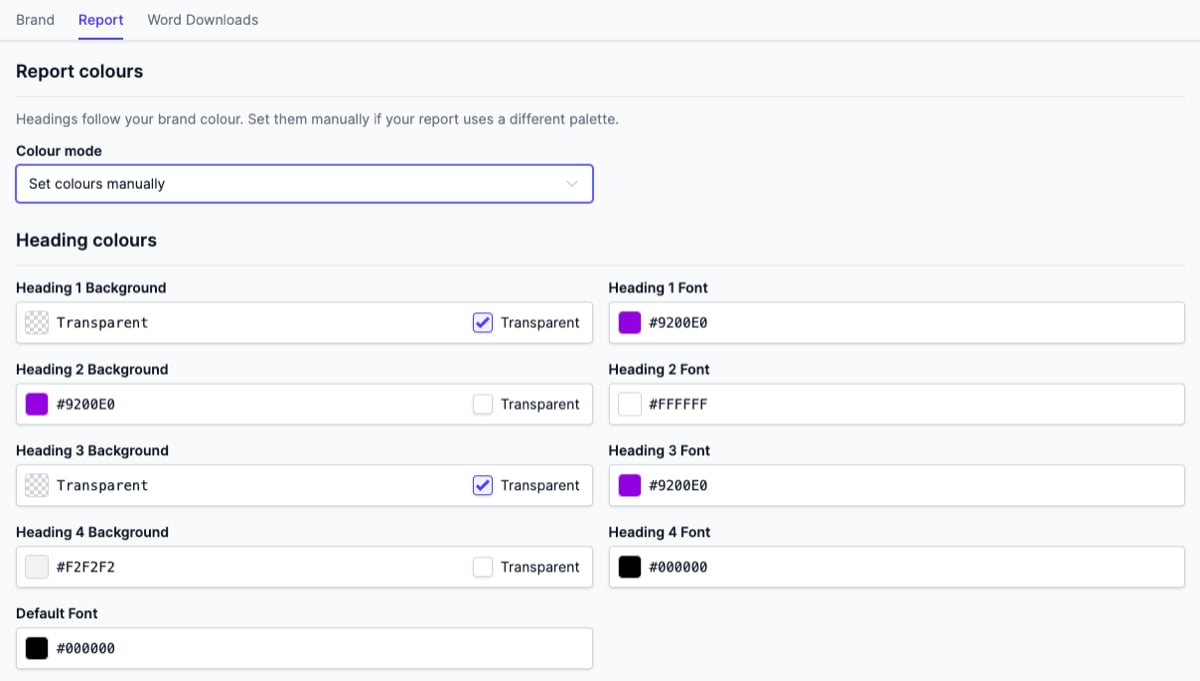Select the Report tab
This screenshot has height=681, width=1200.
click(x=101, y=19)
